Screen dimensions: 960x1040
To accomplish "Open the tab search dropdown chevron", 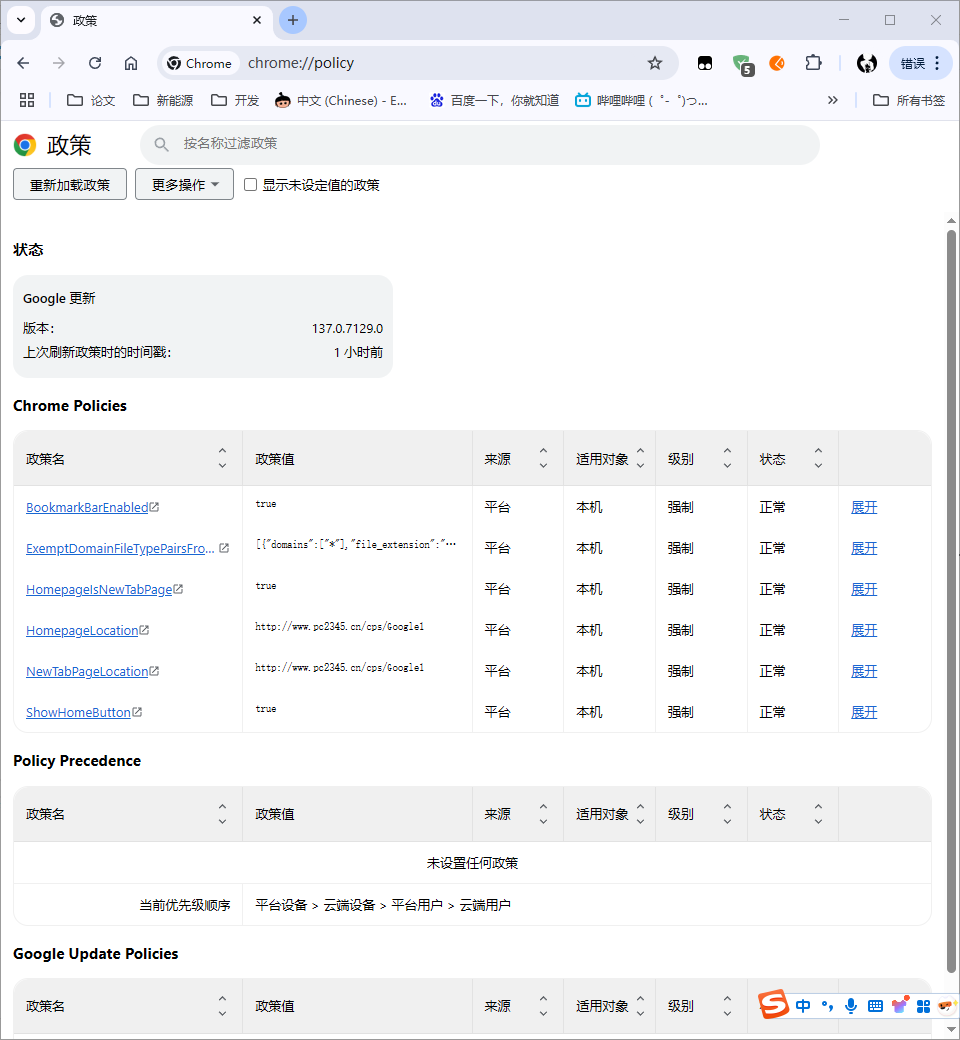I will [21, 20].
